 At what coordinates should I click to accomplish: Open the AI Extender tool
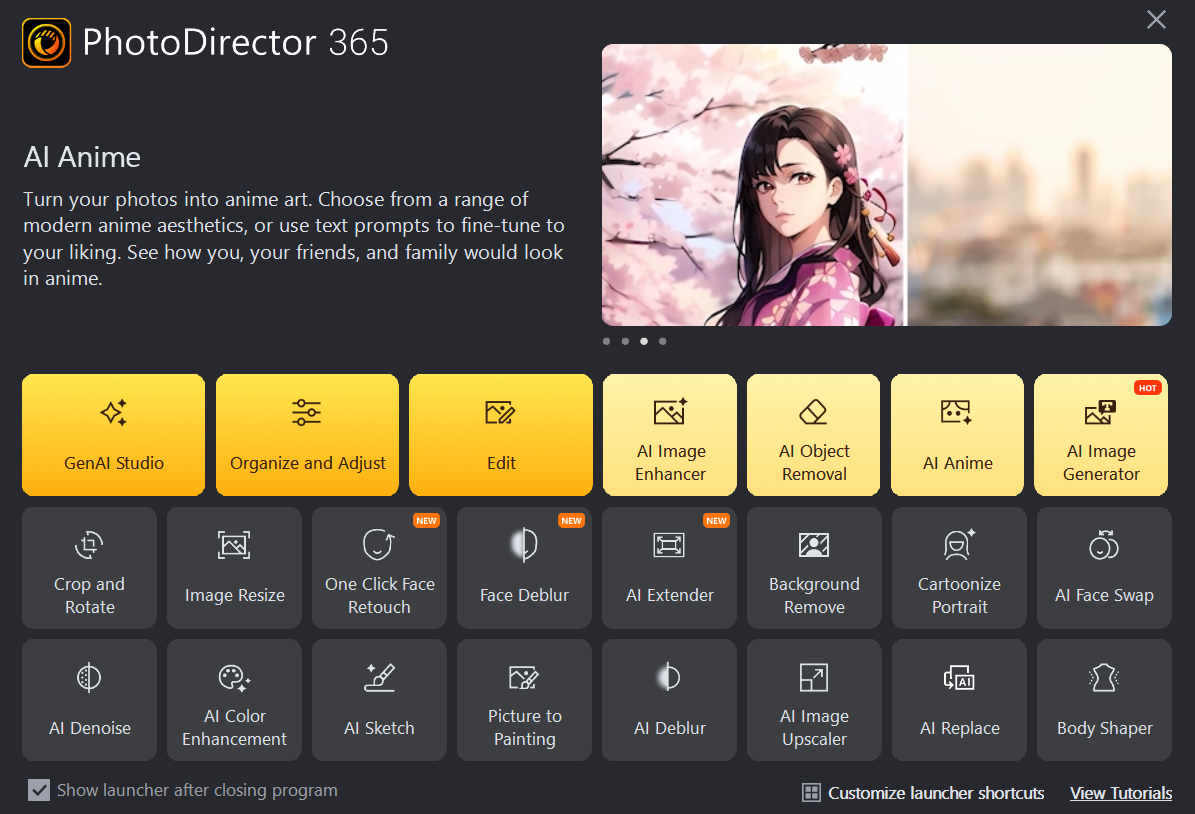(669, 568)
